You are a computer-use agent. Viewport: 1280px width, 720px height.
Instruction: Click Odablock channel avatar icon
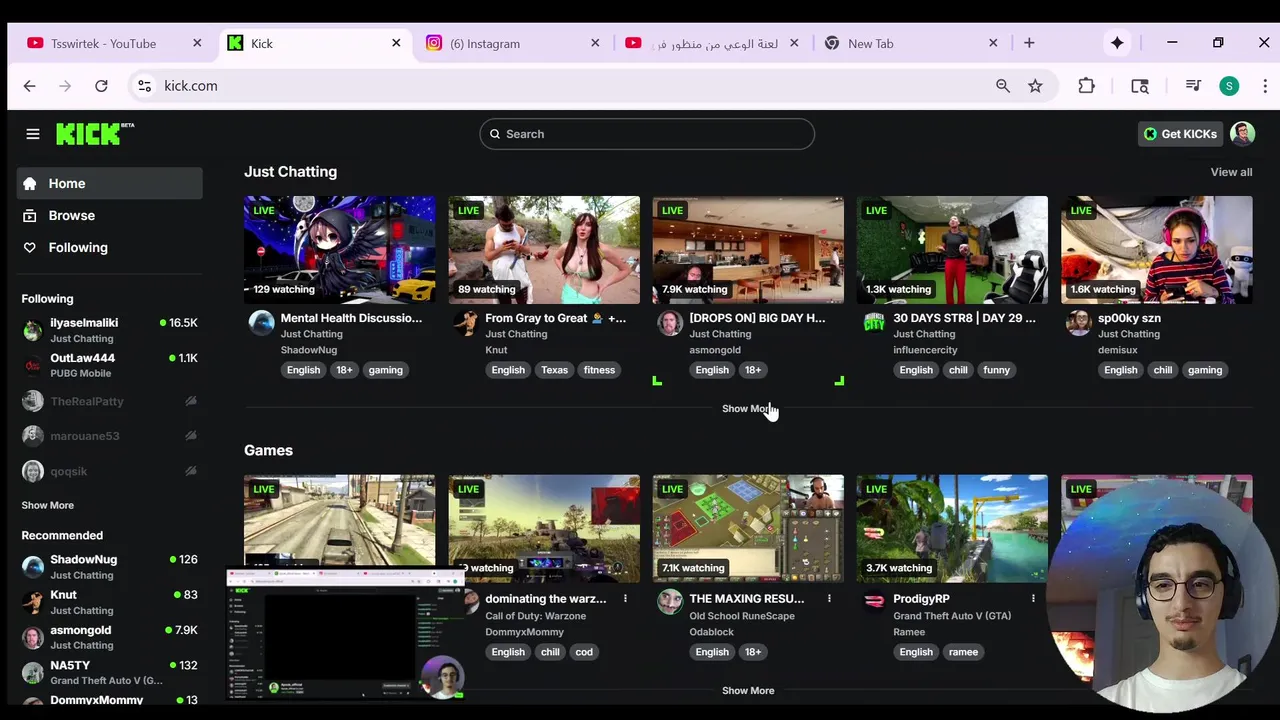(670, 602)
